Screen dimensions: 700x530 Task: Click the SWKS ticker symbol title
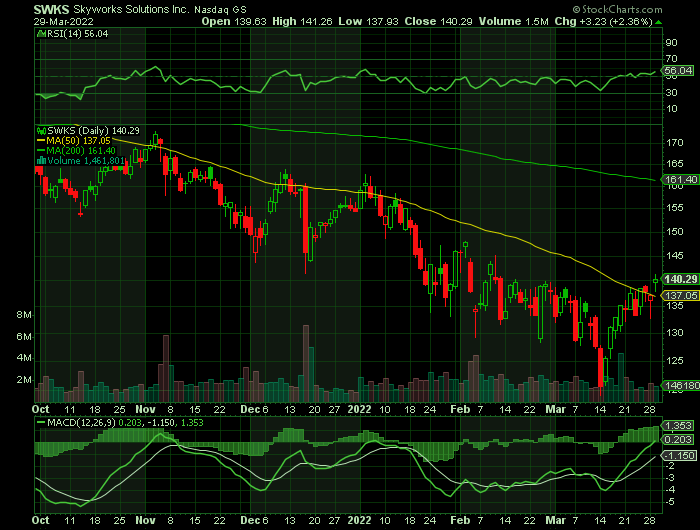click(x=51, y=9)
